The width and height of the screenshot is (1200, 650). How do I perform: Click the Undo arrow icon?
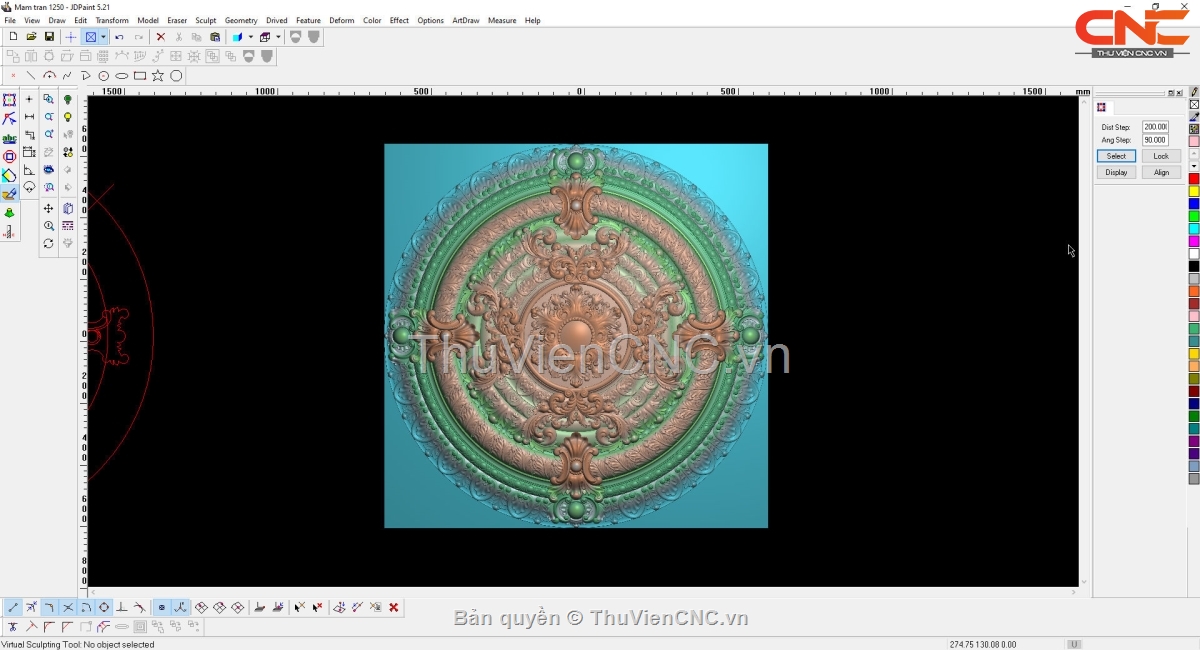point(119,37)
